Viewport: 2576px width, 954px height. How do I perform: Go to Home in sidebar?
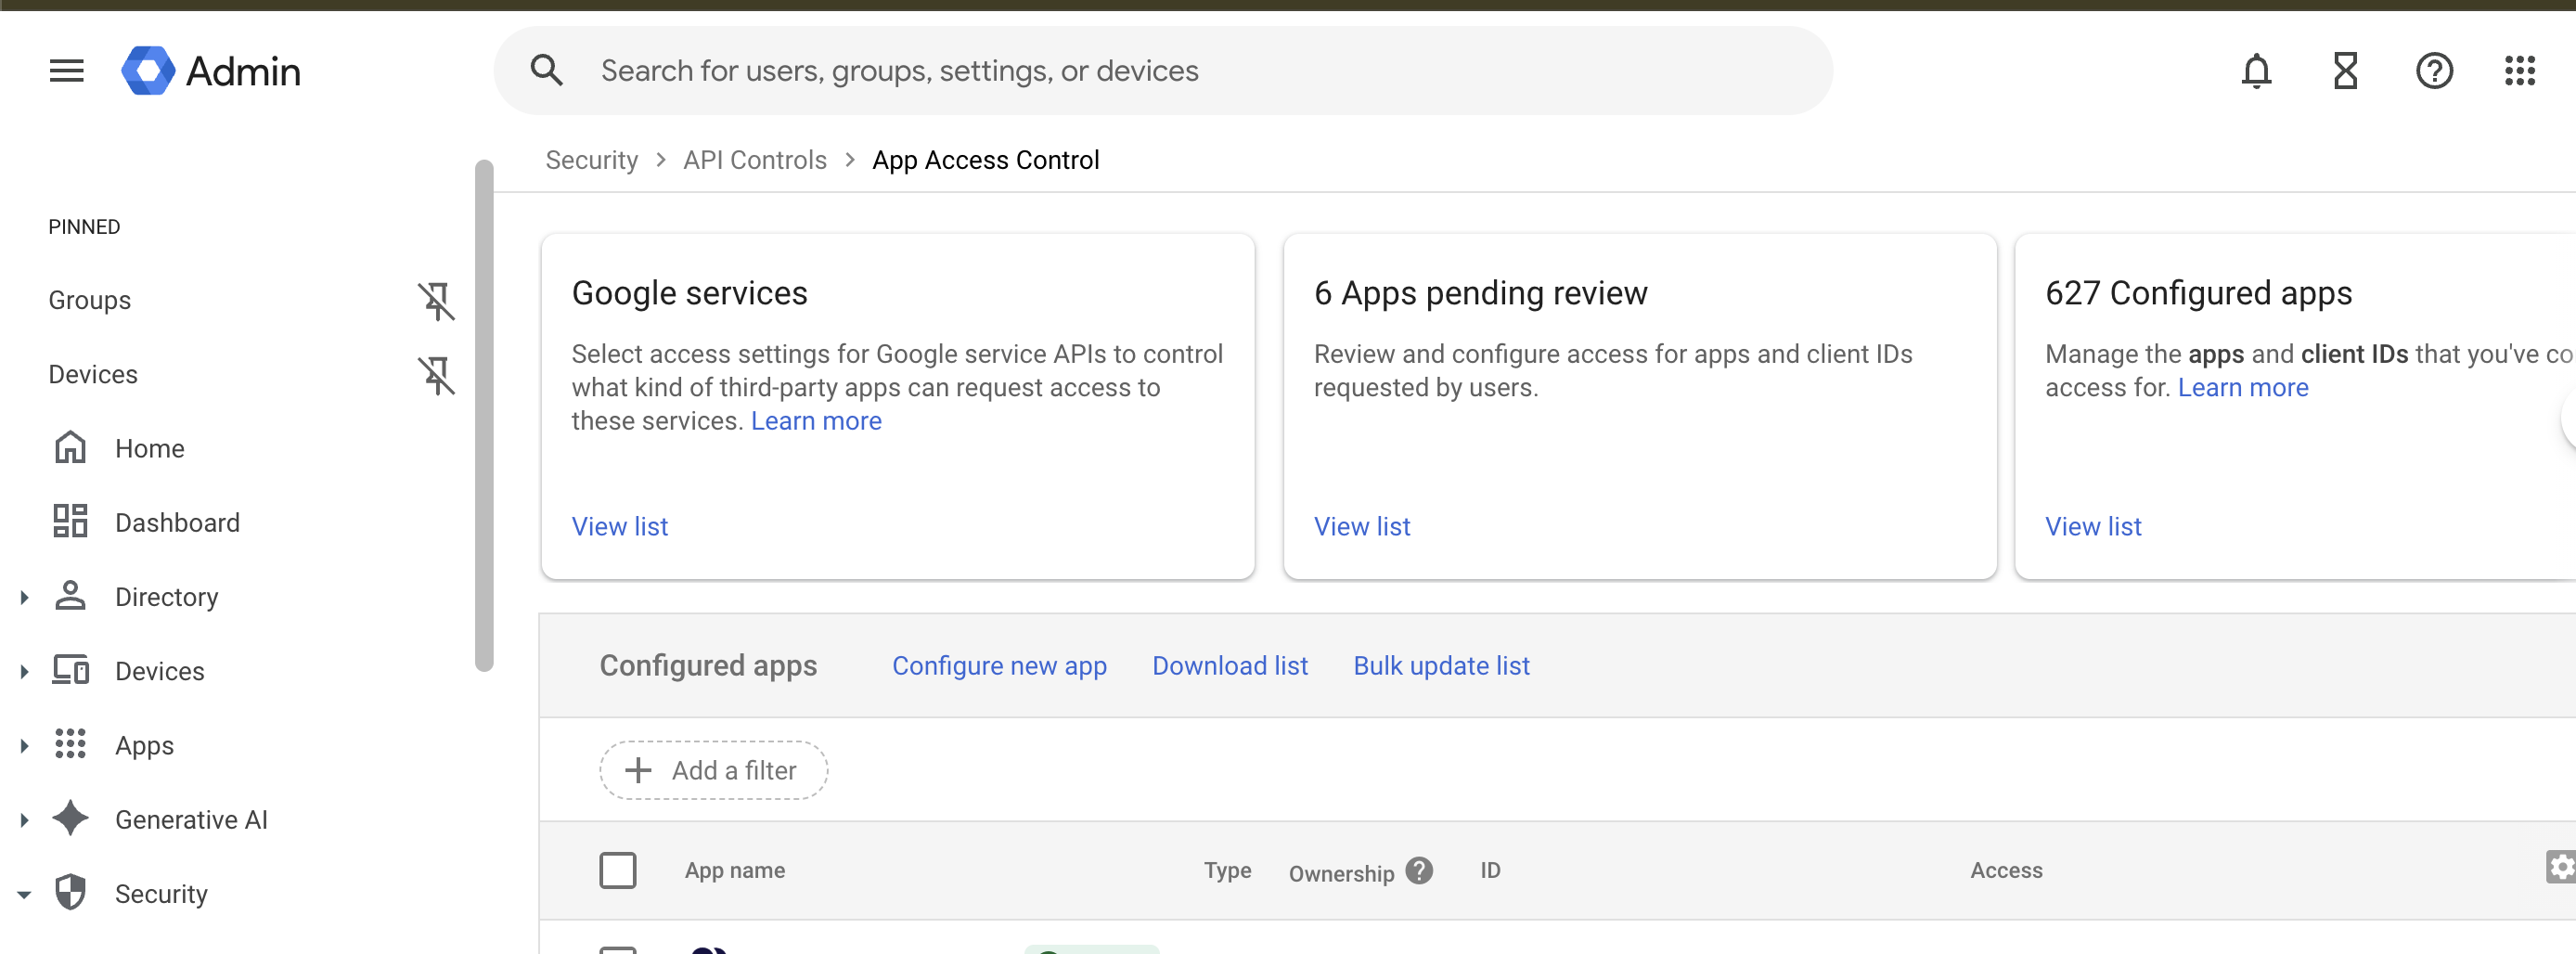coord(150,448)
